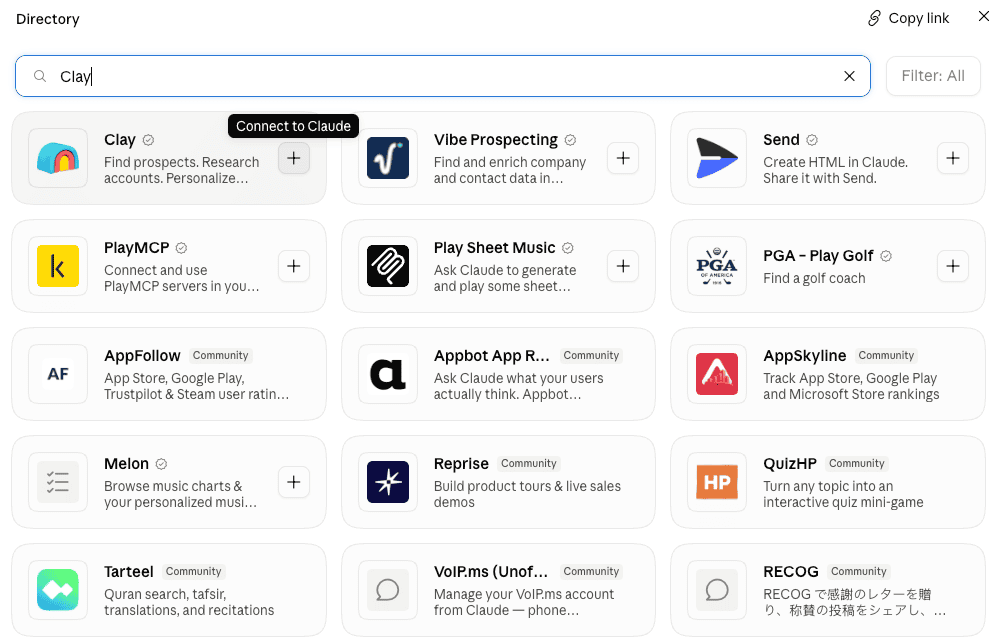The width and height of the screenshot is (1006, 642).
Task: Open the Tarteel connector card
Action: click(169, 590)
